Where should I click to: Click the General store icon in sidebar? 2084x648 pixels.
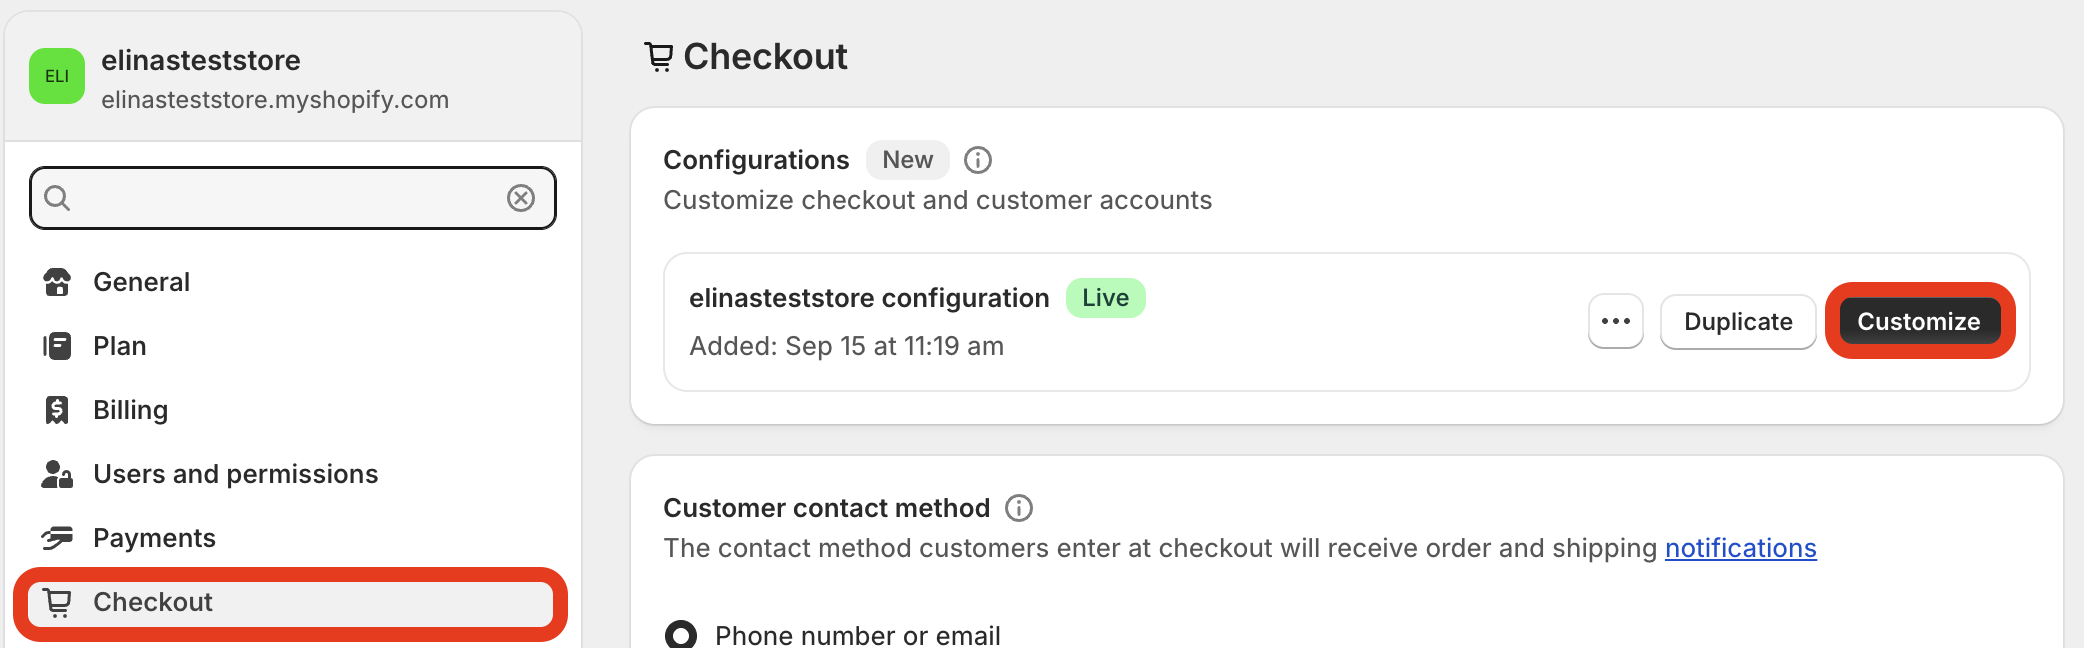57,282
